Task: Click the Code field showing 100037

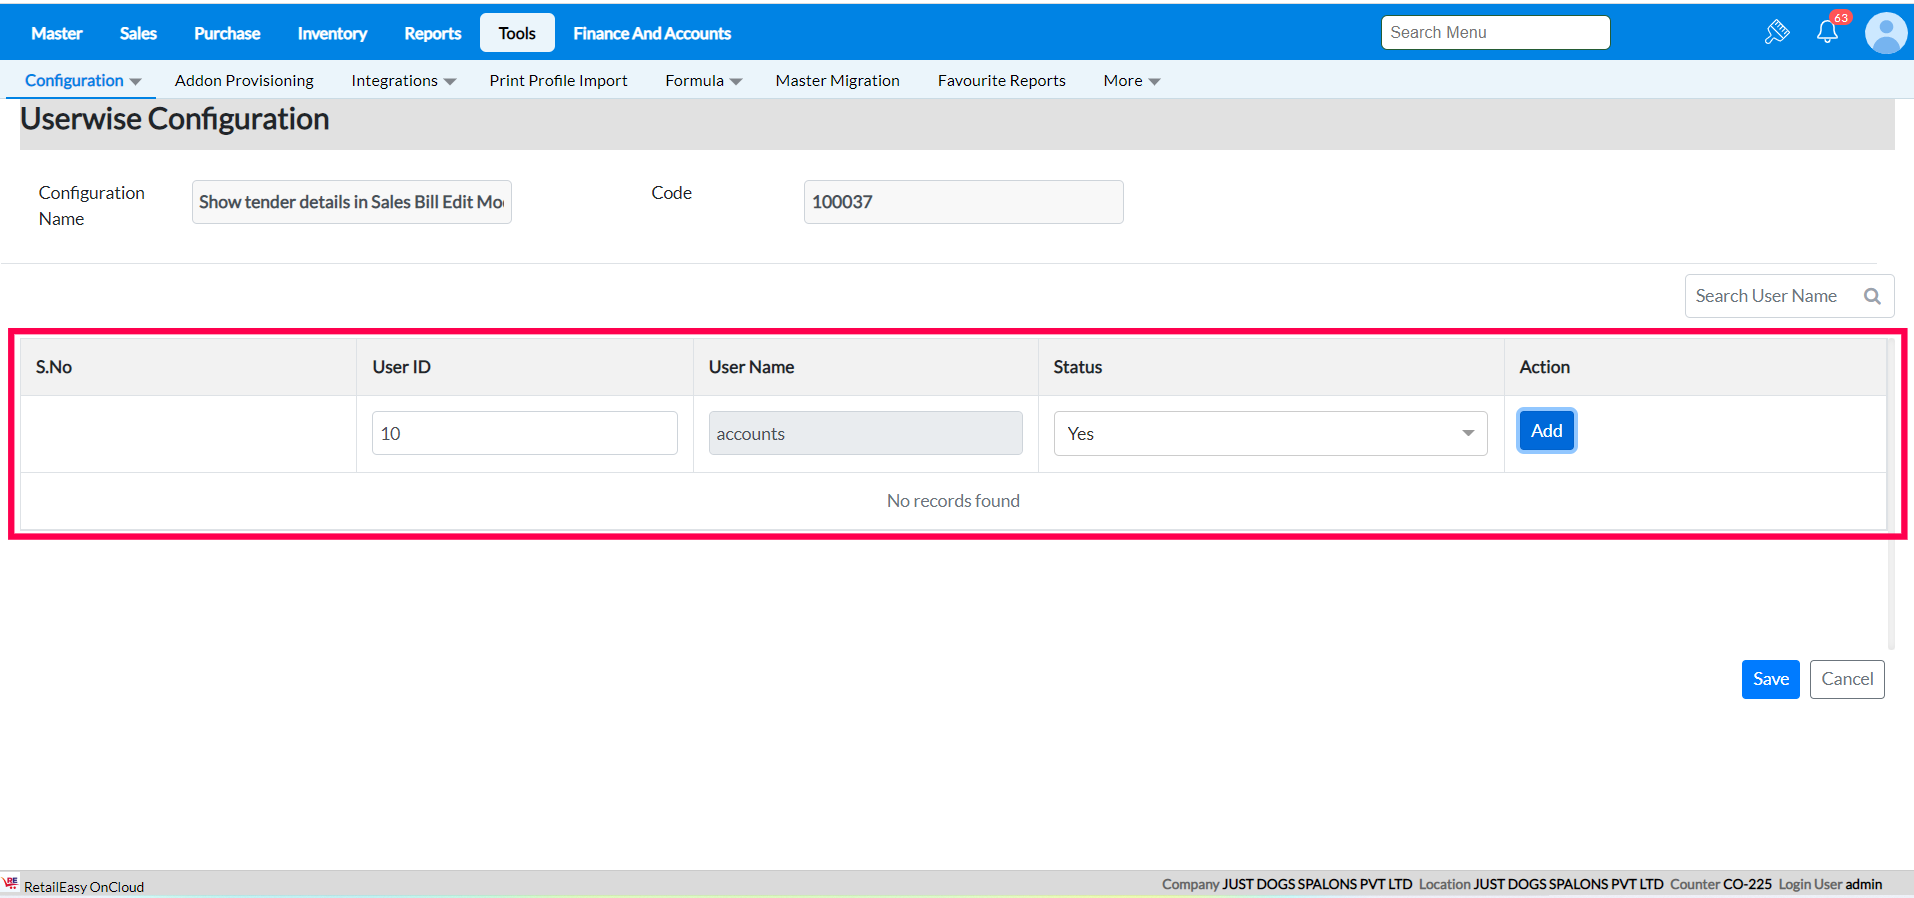Action: click(963, 202)
